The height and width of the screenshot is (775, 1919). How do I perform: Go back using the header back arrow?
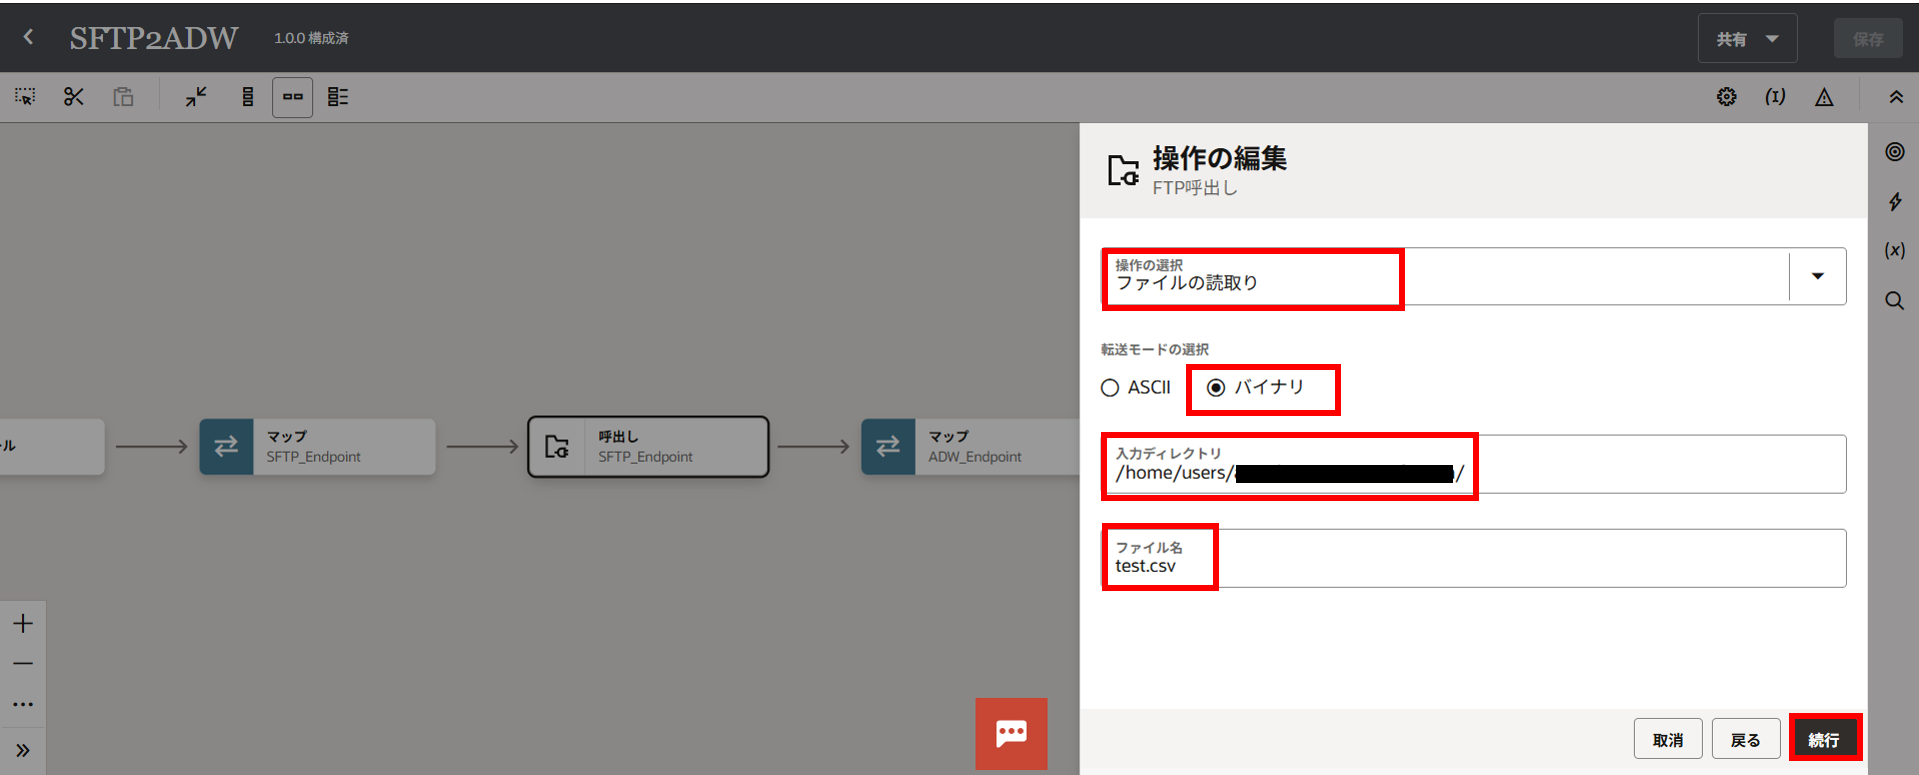pos(28,38)
